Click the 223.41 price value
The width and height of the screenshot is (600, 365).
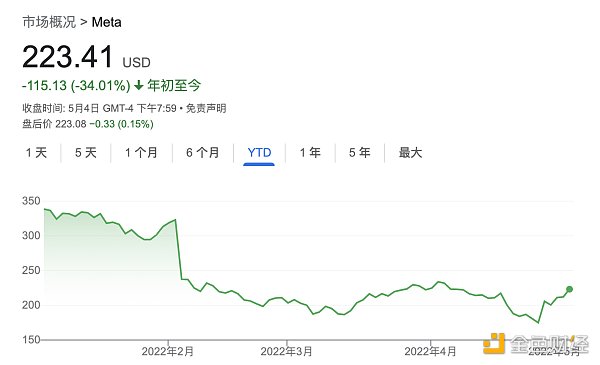click(68, 57)
